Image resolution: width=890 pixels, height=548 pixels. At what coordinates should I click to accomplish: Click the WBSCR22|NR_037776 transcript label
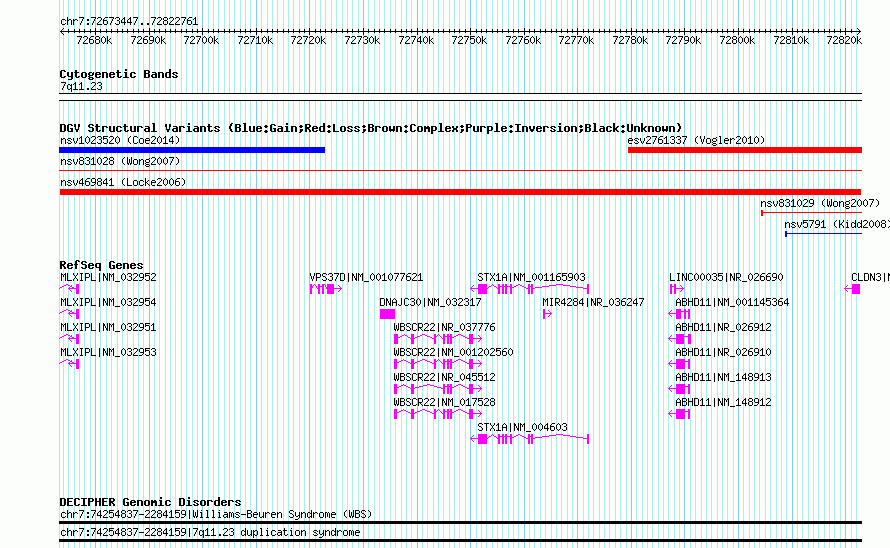point(444,328)
